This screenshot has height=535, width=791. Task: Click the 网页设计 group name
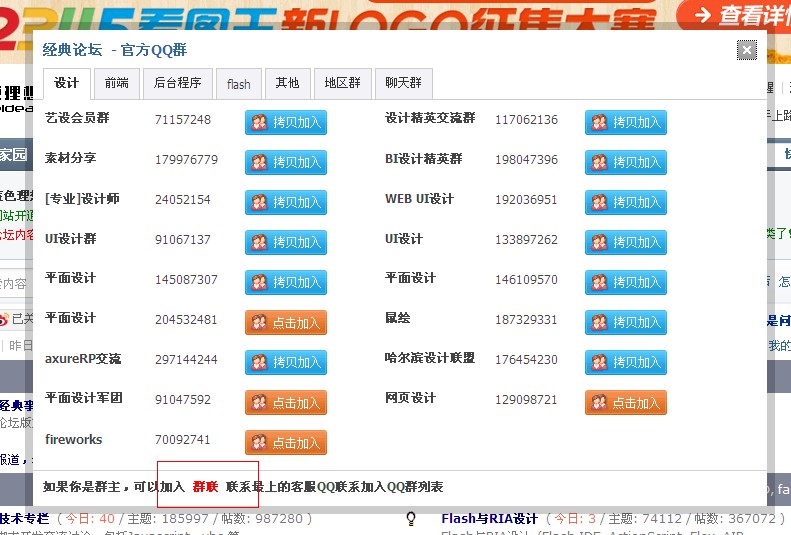pos(411,398)
